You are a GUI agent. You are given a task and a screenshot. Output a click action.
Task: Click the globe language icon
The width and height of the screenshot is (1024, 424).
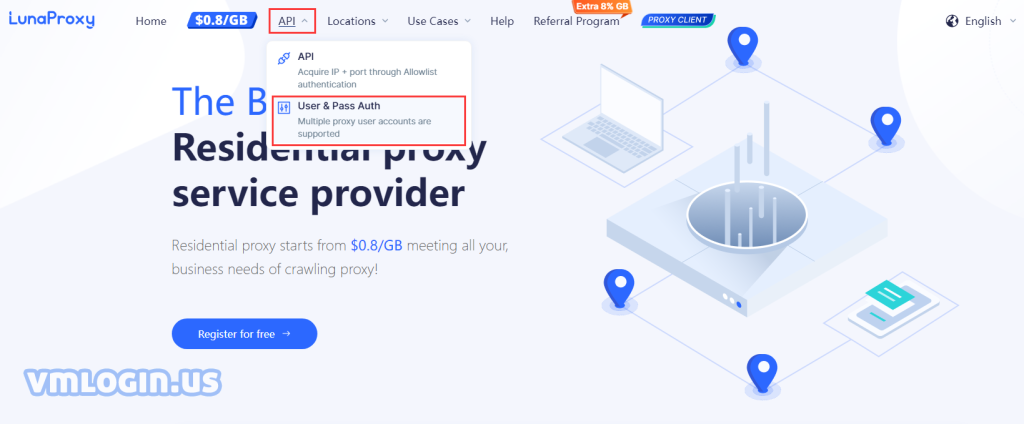tap(952, 21)
